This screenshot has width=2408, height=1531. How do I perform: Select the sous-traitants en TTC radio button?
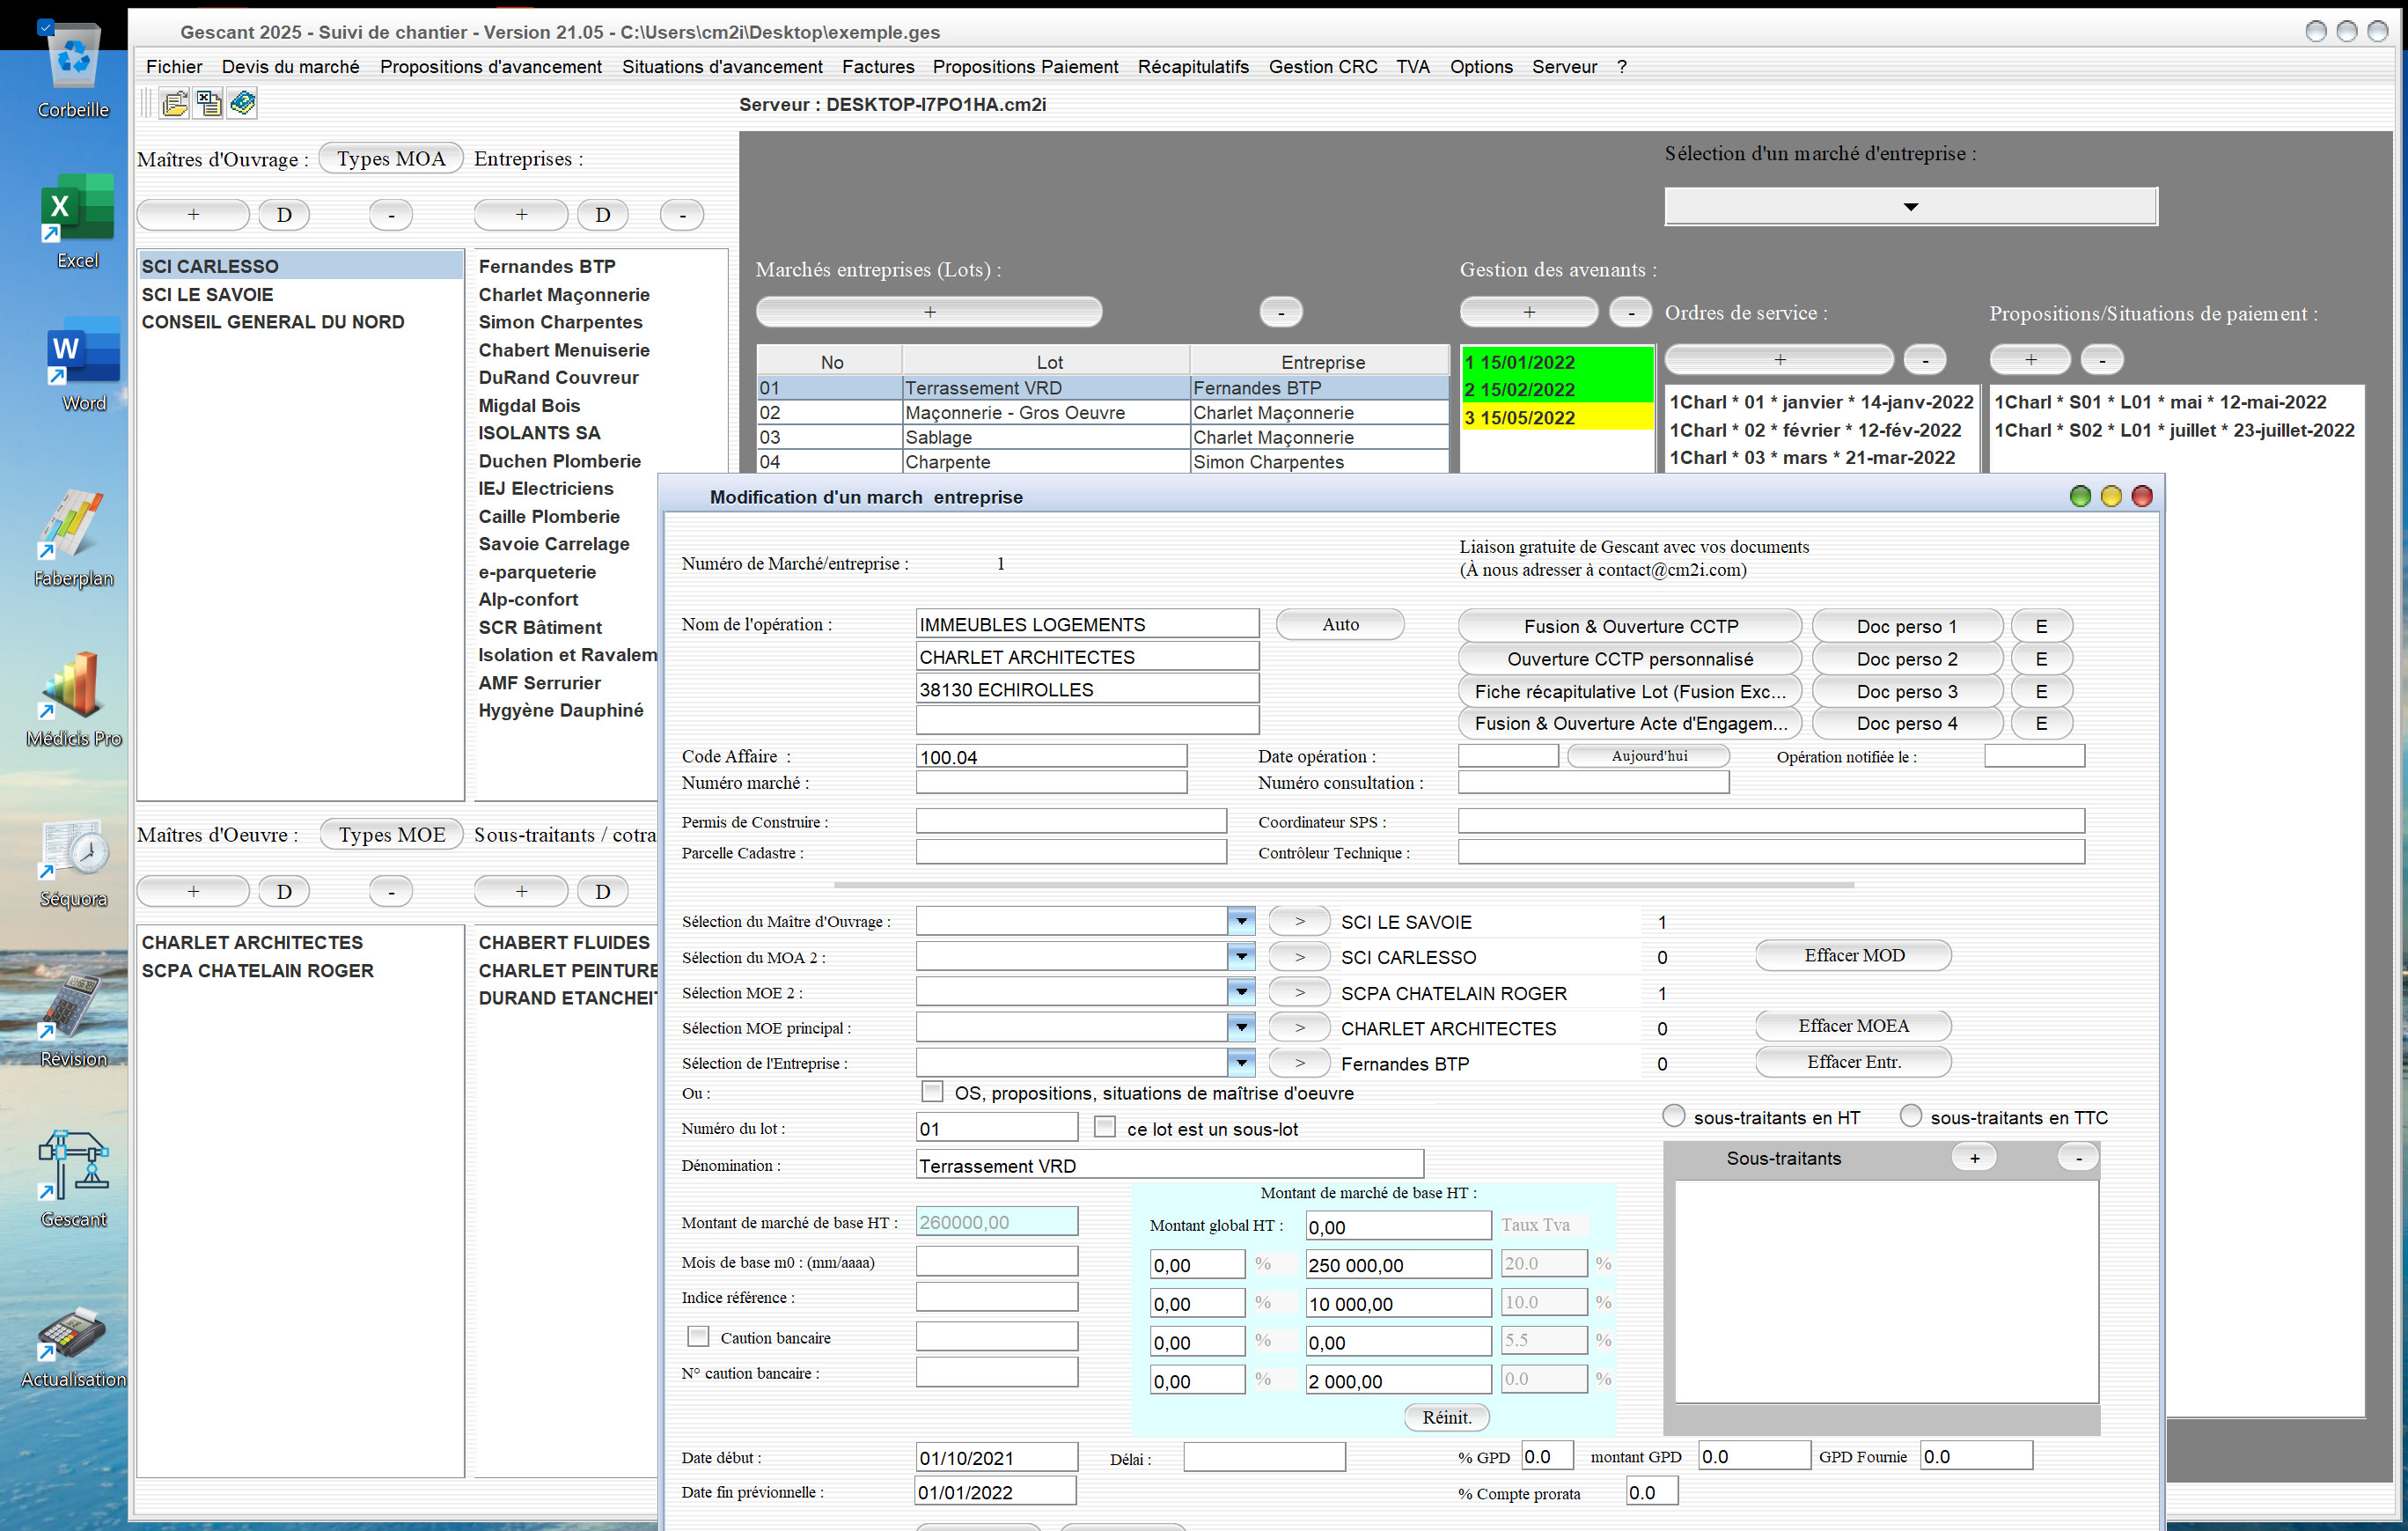coord(1910,1115)
